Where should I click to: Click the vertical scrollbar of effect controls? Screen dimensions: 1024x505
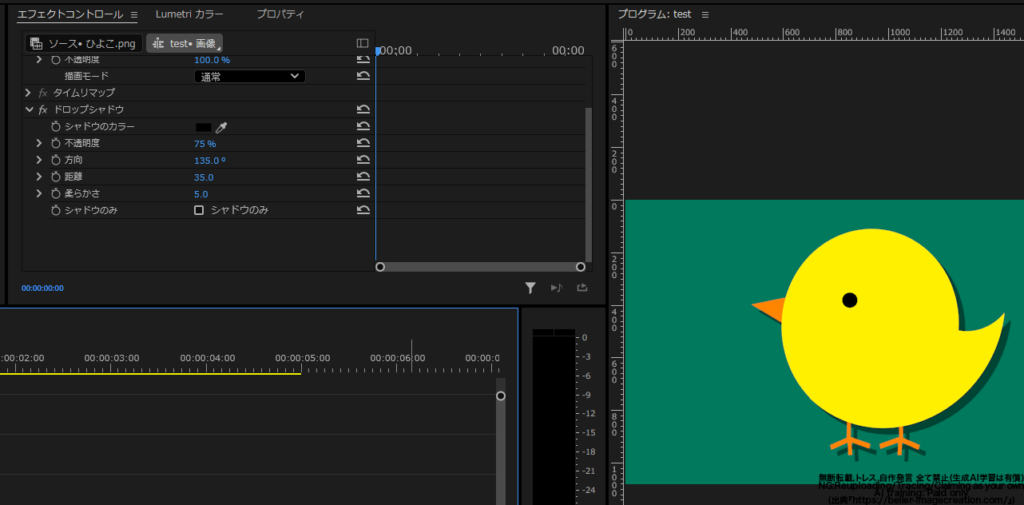click(x=588, y=184)
